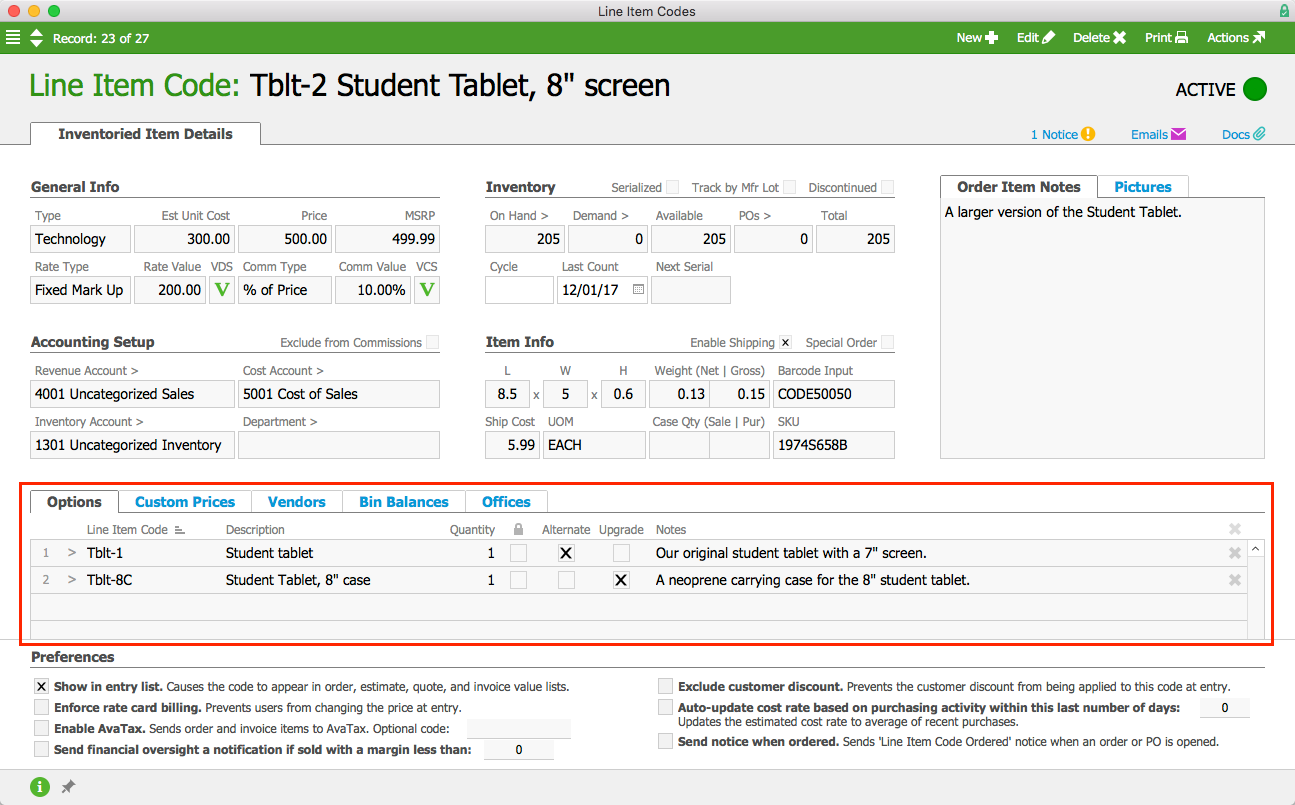This screenshot has height=805, width=1295.
Task: Switch to the Custom Prices tab
Action: (x=185, y=502)
